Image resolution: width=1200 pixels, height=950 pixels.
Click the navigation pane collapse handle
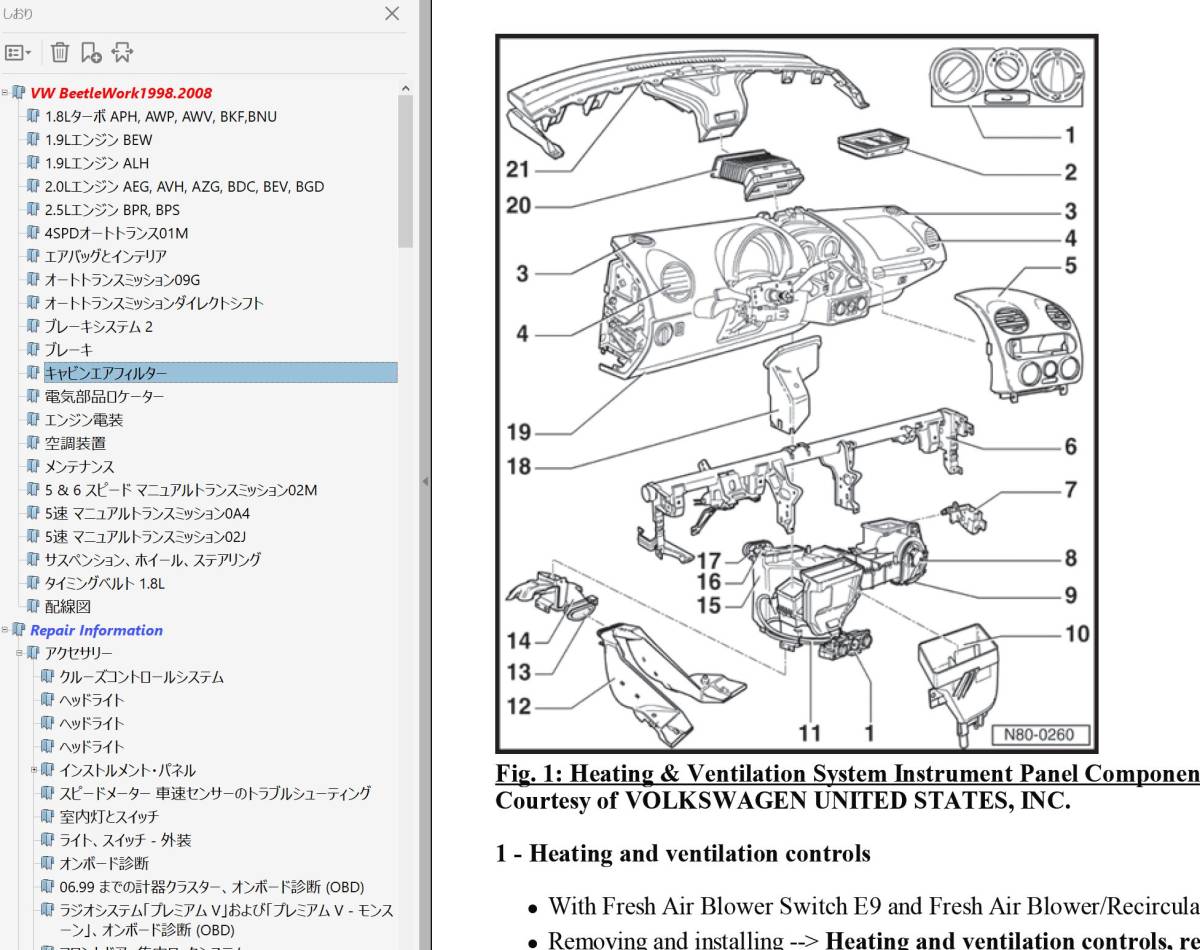425,481
